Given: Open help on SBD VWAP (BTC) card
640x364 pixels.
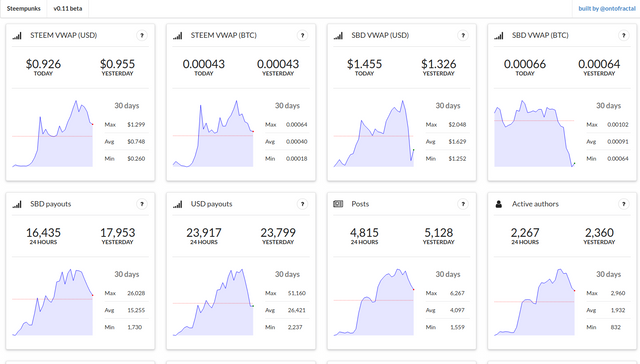Looking at the screenshot, I should [x=624, y=36].
